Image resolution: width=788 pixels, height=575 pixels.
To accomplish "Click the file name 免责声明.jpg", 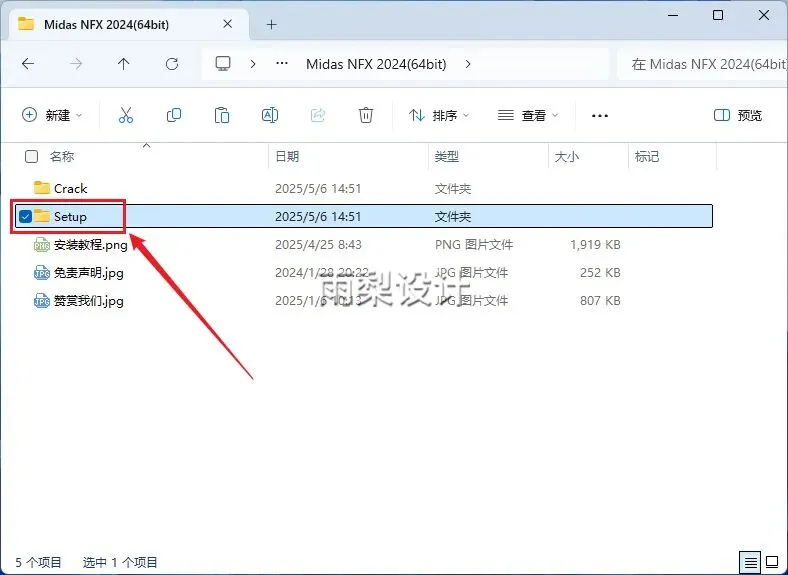I will point(88,273).
